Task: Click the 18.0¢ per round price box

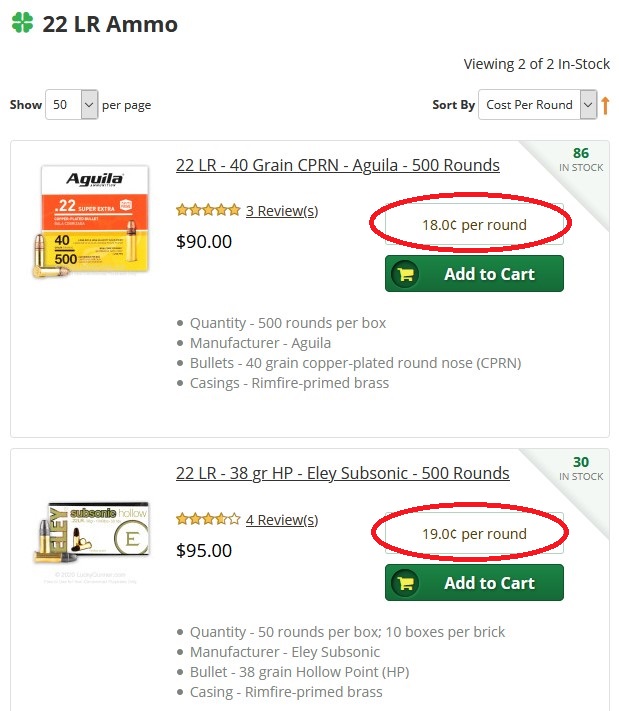Action: click(474, 225)
